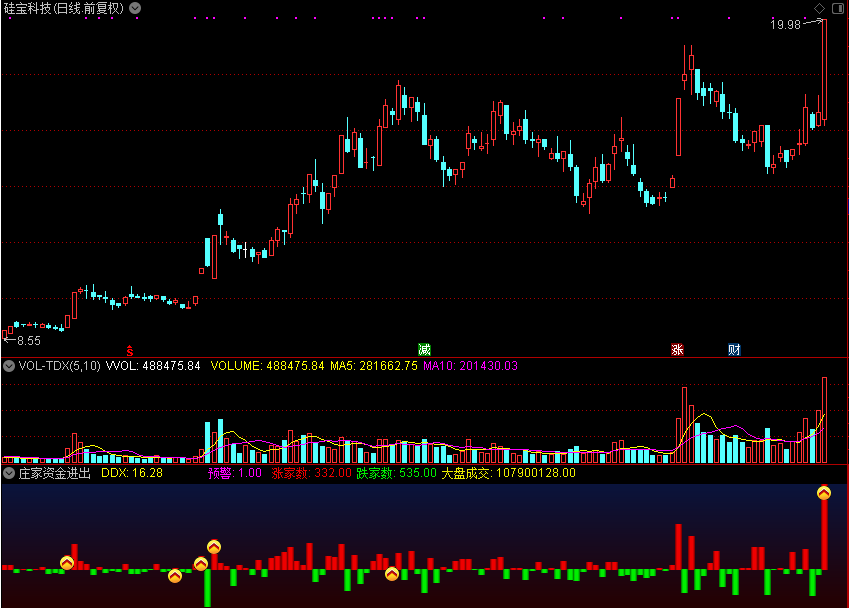Click the DDX: 16.28 value

132,473
